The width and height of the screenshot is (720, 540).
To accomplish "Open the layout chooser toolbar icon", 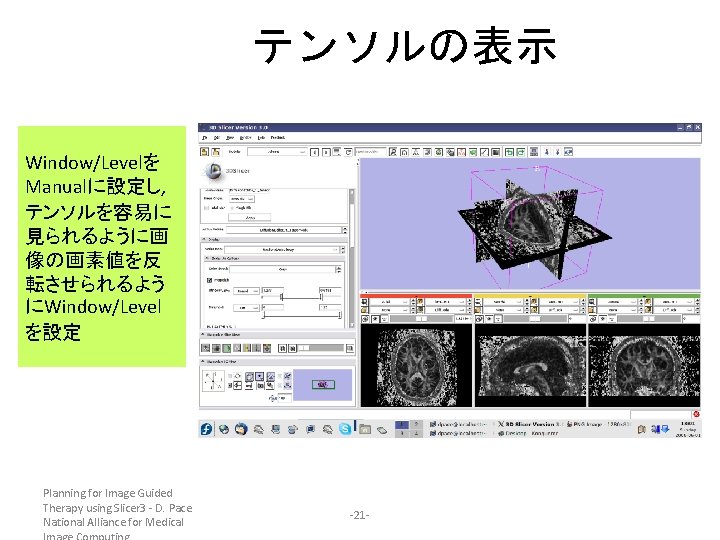I will click(534, 152).
